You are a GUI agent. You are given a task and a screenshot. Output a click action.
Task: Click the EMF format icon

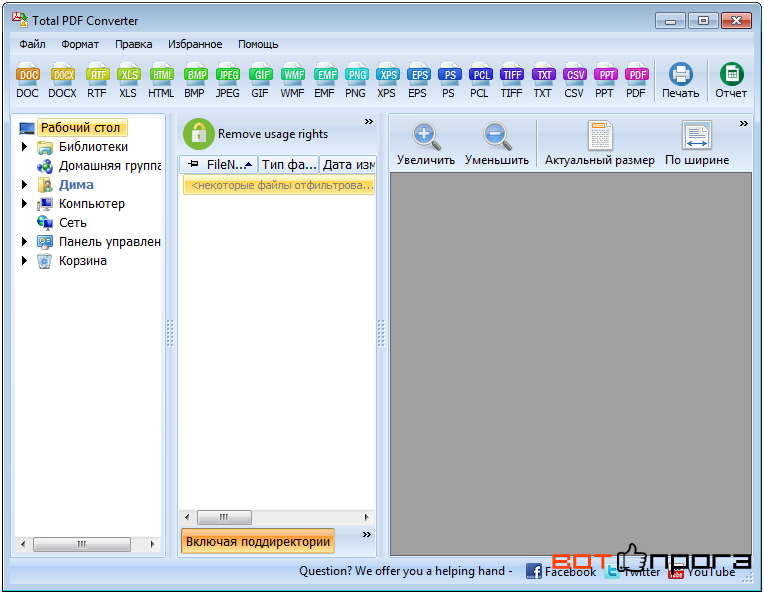pyautogui.click(x=325, y=80)
